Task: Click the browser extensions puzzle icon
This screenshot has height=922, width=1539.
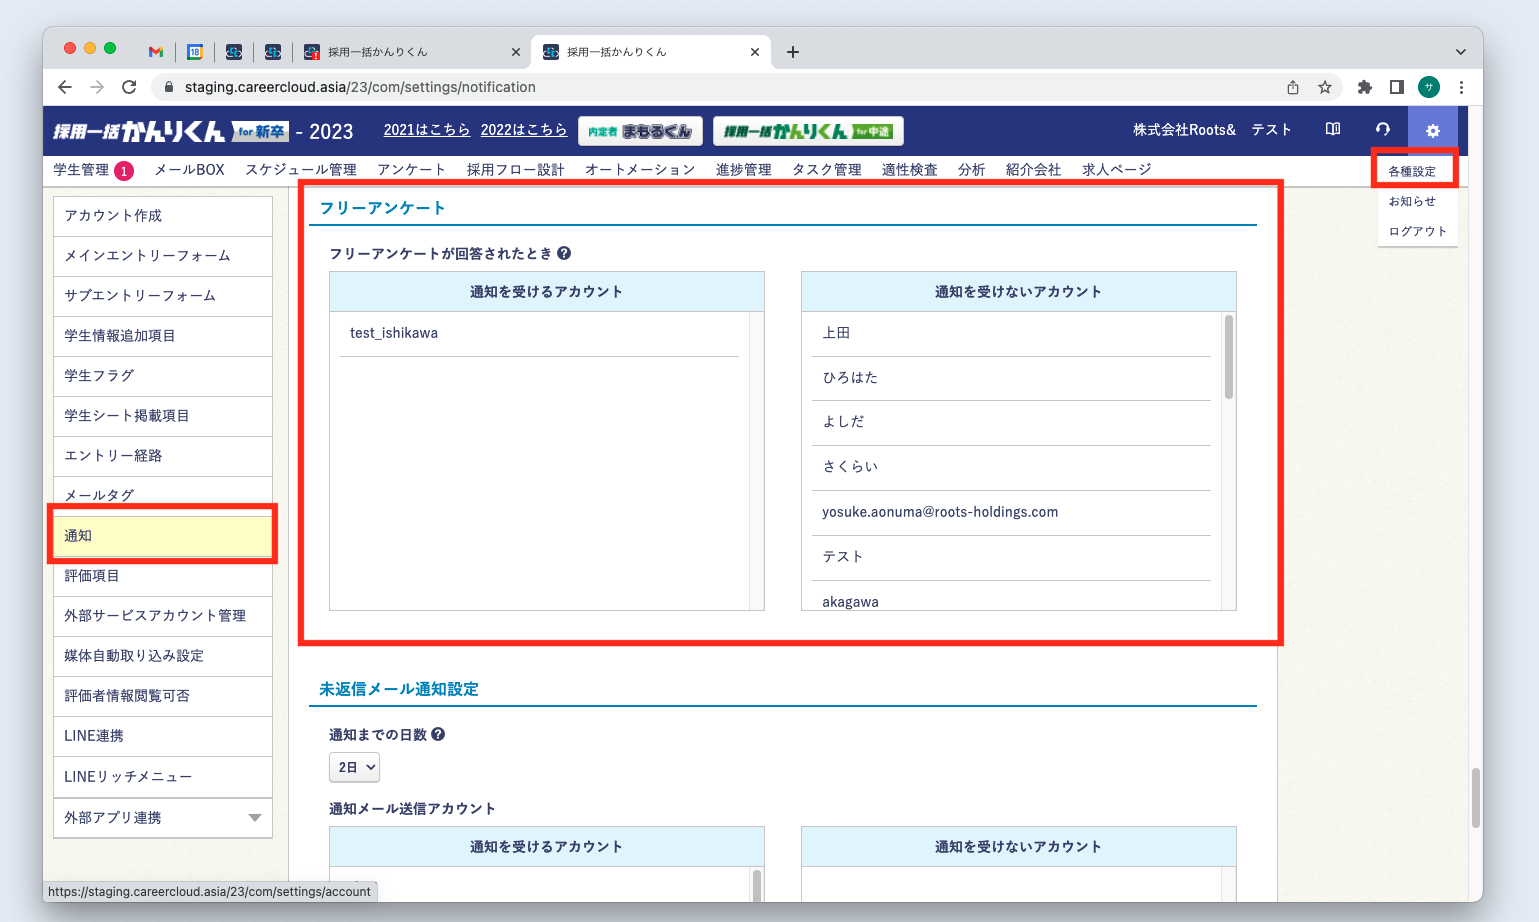Action: [x=1364, y=87]
